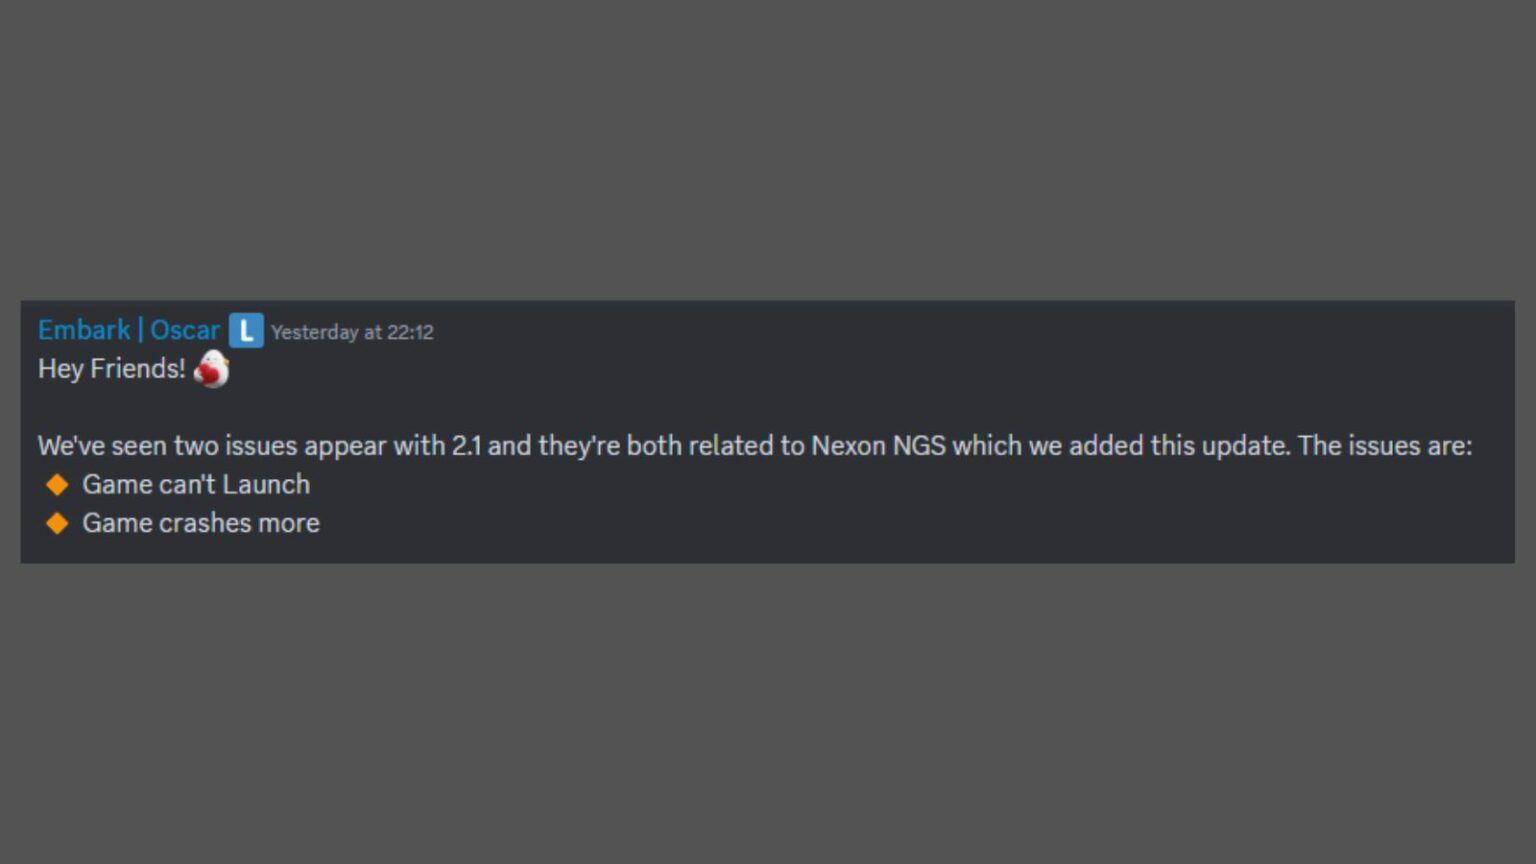Click the word both in the message
This screenshot has height=864, width=1536.
653,446
